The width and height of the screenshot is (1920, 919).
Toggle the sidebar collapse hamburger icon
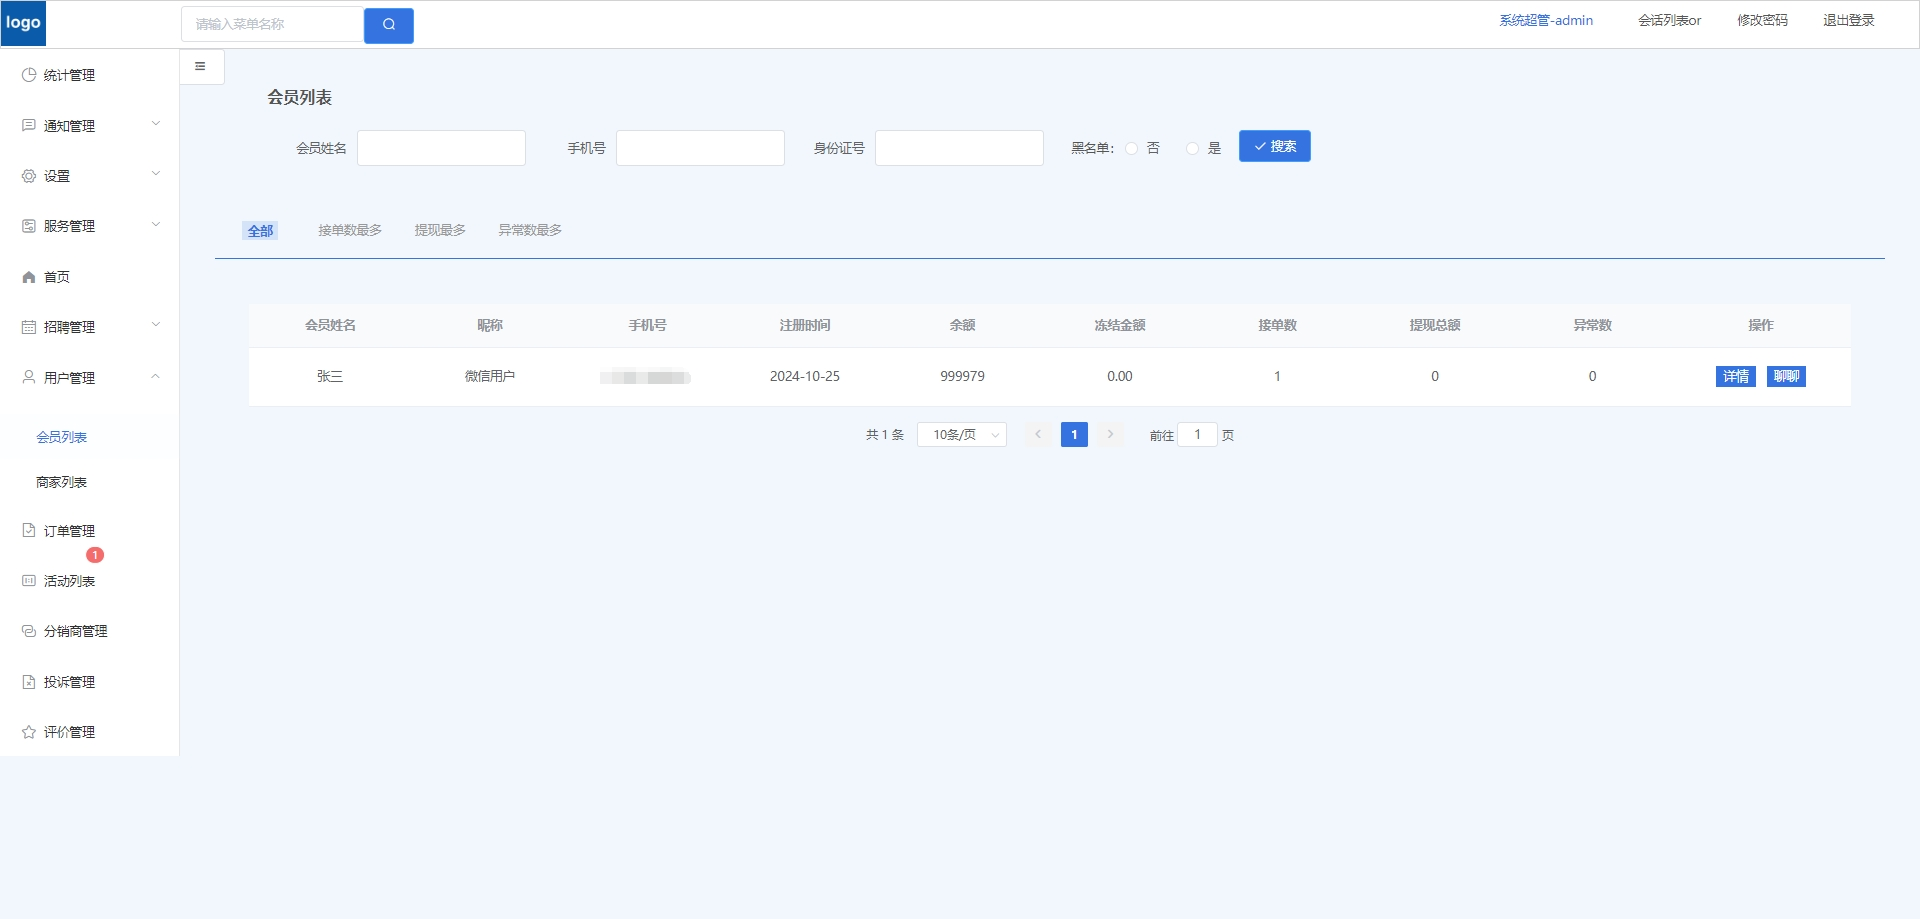[x=201, y=67]
